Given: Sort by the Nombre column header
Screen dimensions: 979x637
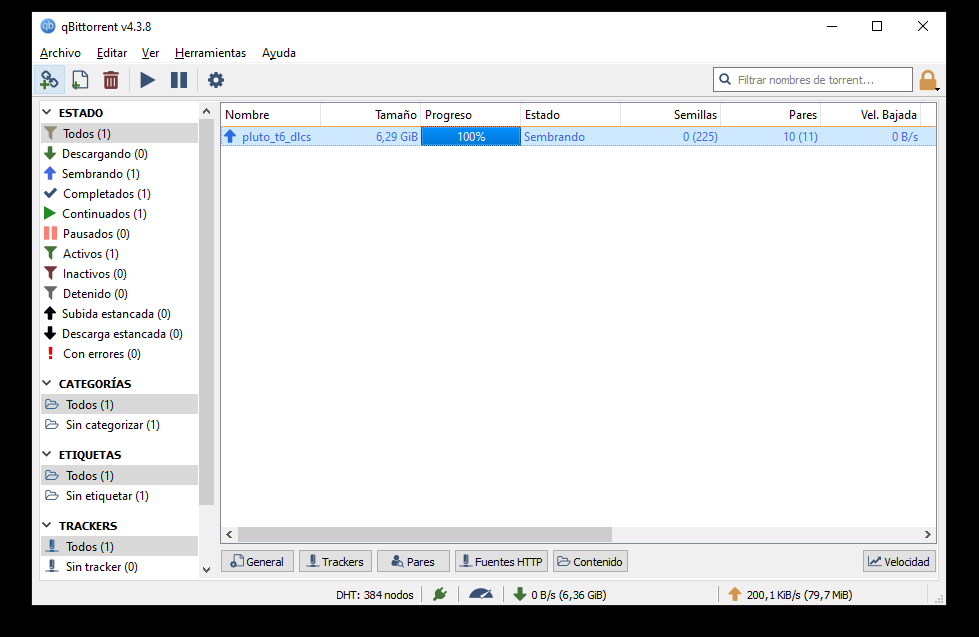Looking at the screenshot, I should 271,115.
